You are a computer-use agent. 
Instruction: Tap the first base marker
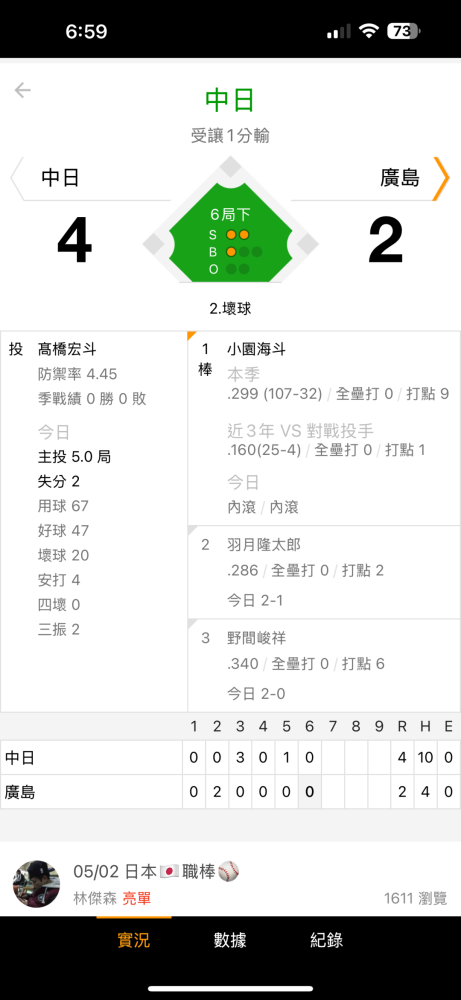[306, 244]
